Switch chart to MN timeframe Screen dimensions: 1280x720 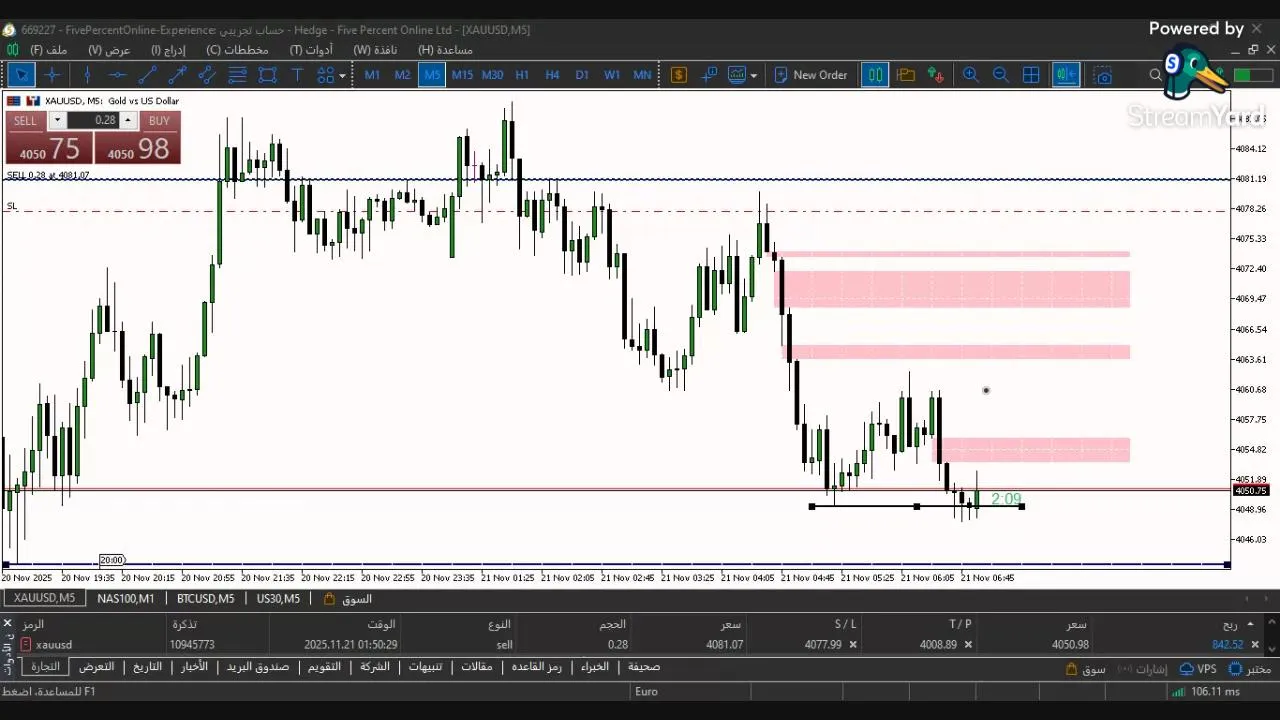tap(642, 75)
